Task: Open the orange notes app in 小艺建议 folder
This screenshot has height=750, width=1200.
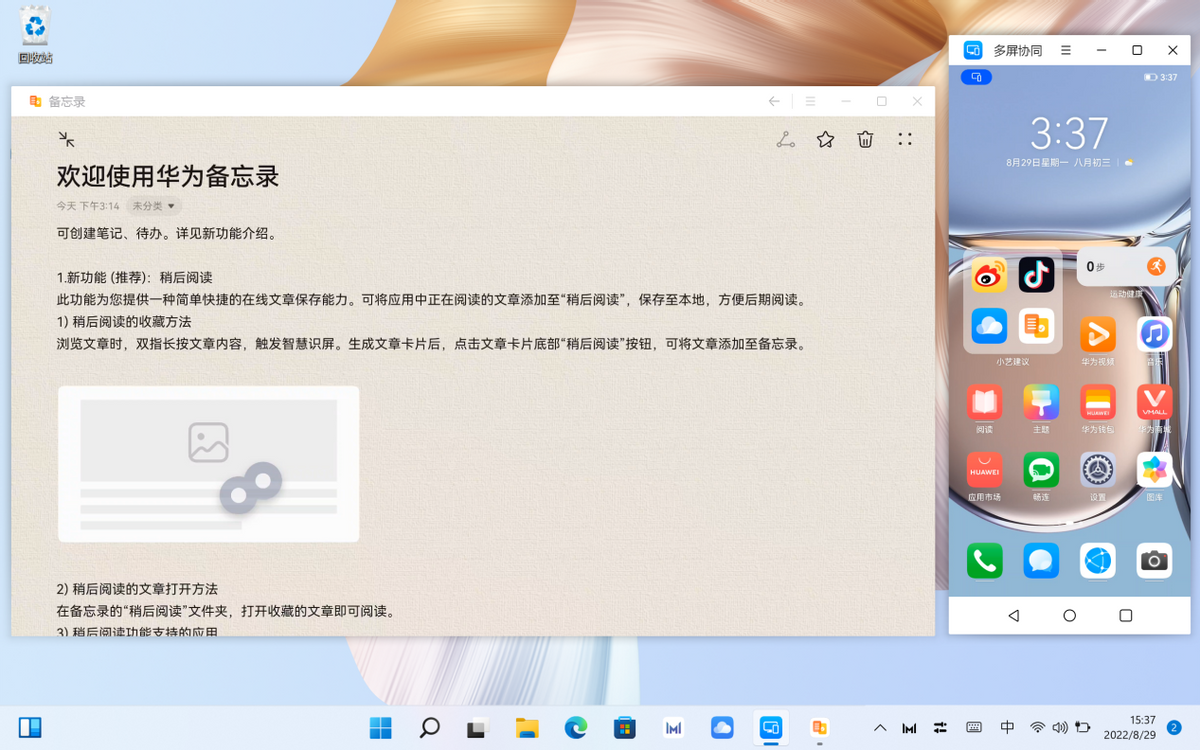Action: (x=1037, y=325)
